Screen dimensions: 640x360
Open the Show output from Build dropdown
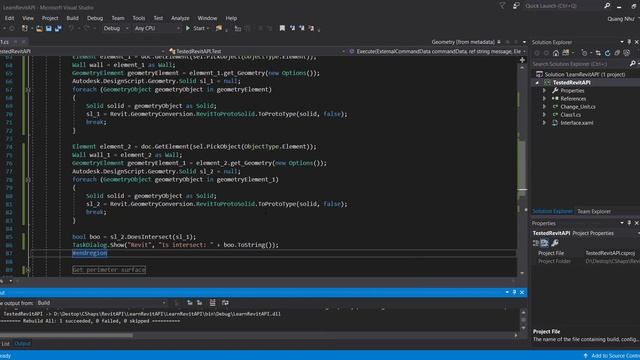101,303
